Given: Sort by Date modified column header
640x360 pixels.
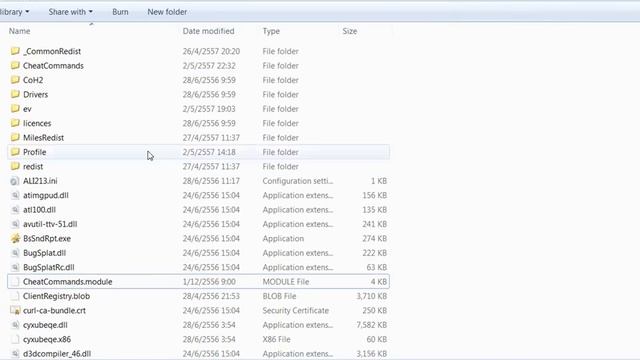Looking at the screenshot, I should 208,31.
